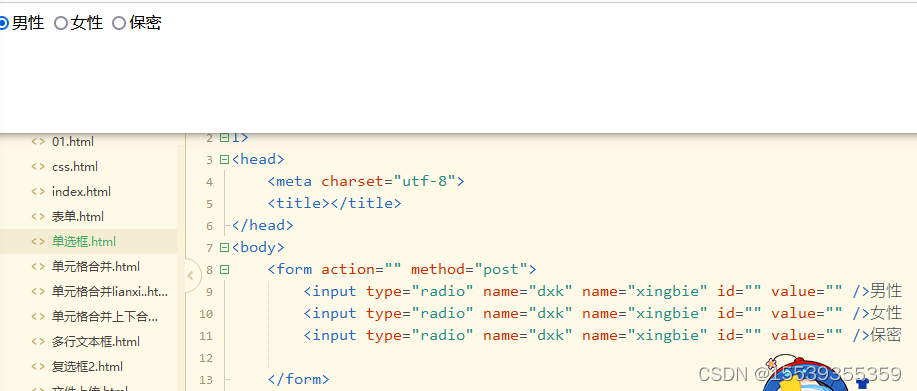
Task: Click the file icon beside 表单.html
Action: (x=38, y=217)
